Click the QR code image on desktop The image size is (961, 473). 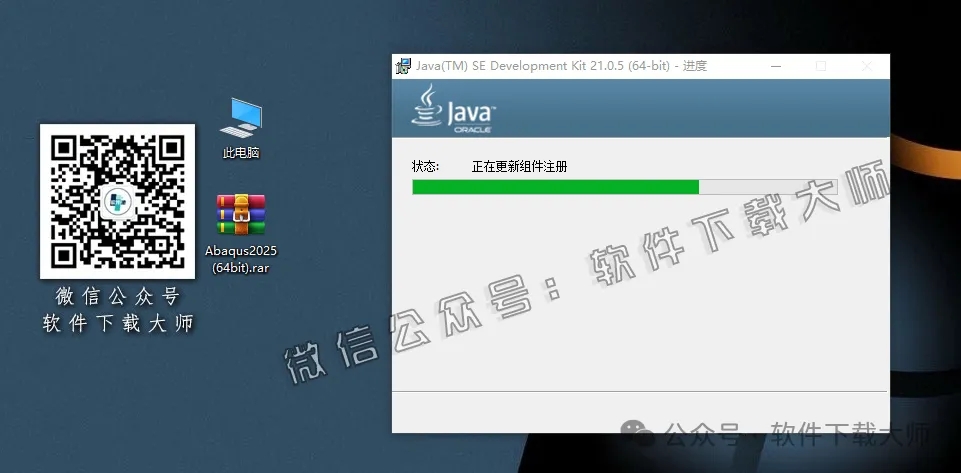point(118,202)
